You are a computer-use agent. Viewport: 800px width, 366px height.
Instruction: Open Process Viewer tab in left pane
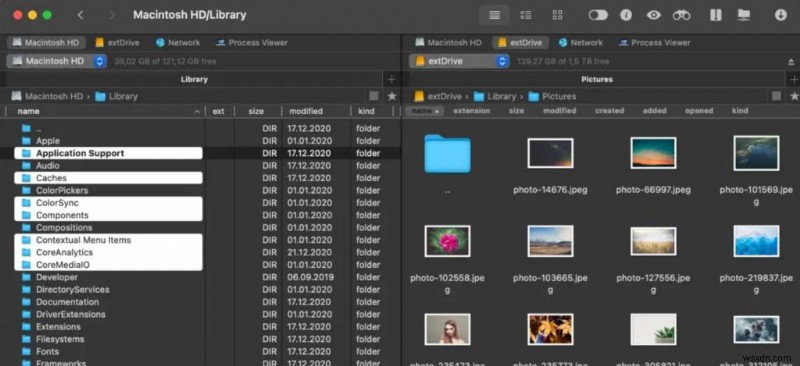click(252, 42)
